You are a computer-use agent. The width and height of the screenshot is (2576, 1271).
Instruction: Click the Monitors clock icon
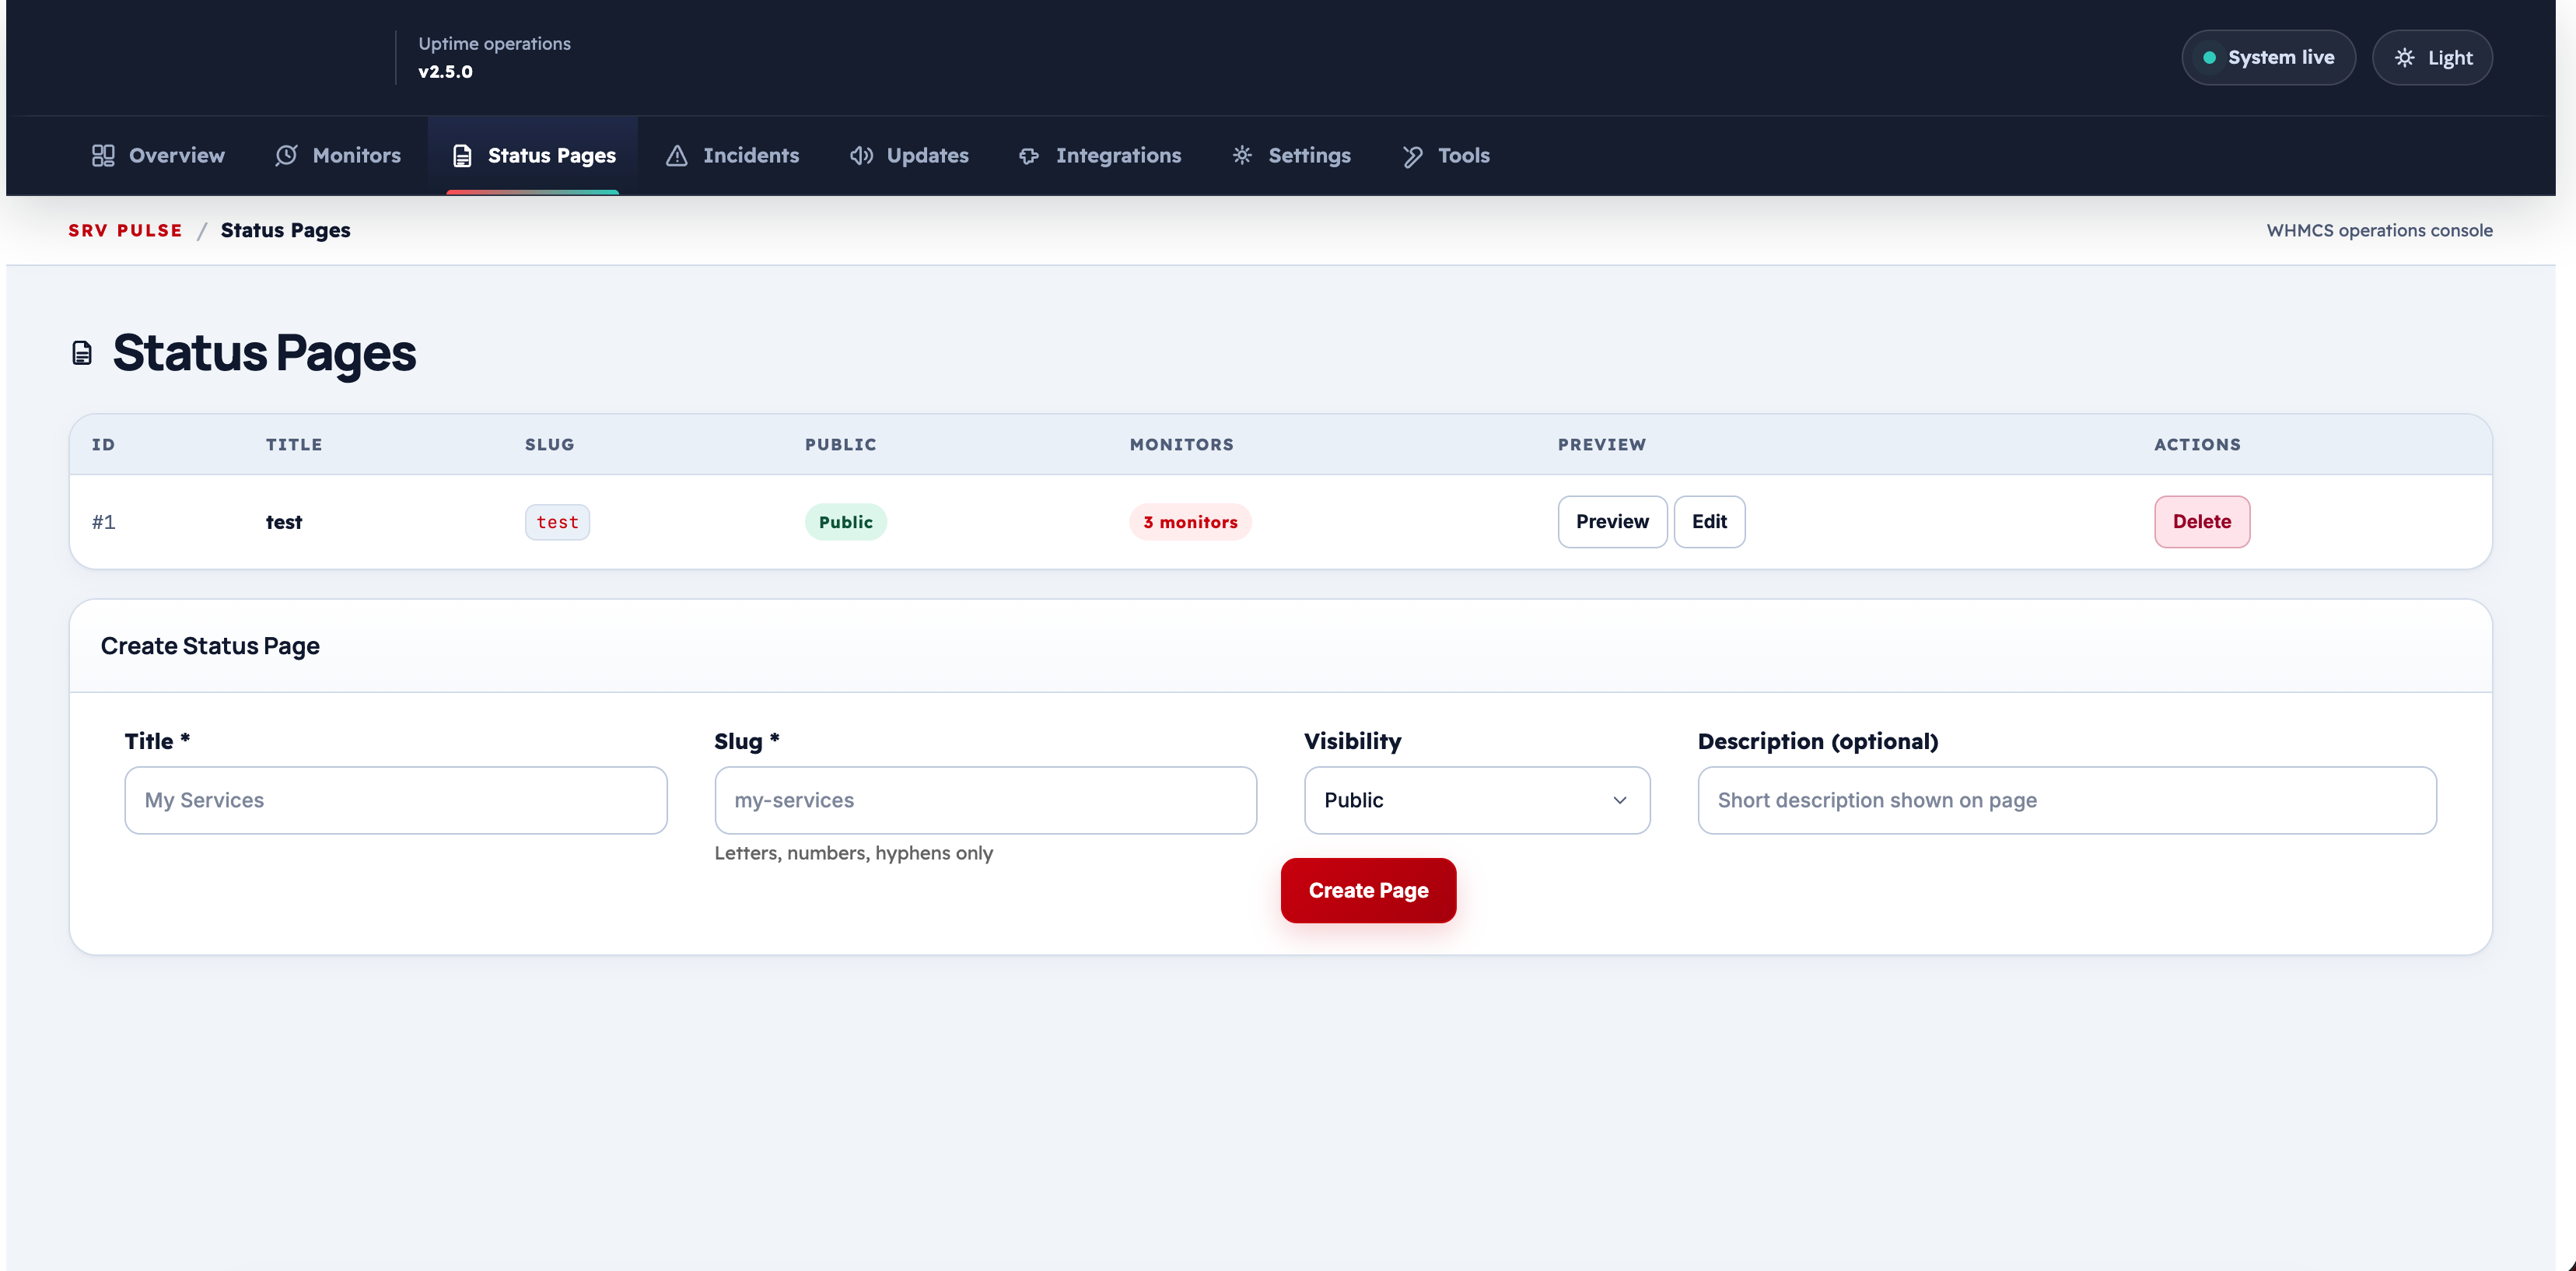point(286,155)
